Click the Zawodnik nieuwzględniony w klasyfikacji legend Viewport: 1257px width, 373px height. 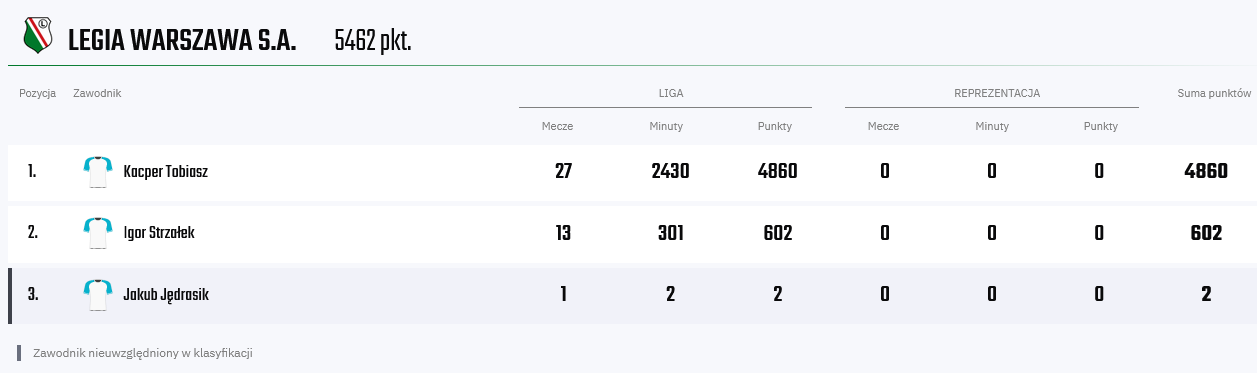coord(142,353)
